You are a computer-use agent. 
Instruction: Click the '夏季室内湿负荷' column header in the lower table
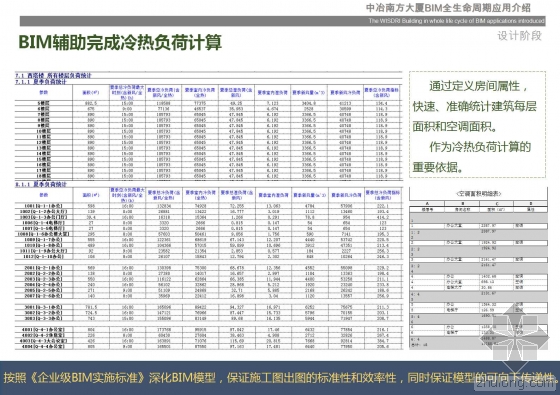point(273,195)
